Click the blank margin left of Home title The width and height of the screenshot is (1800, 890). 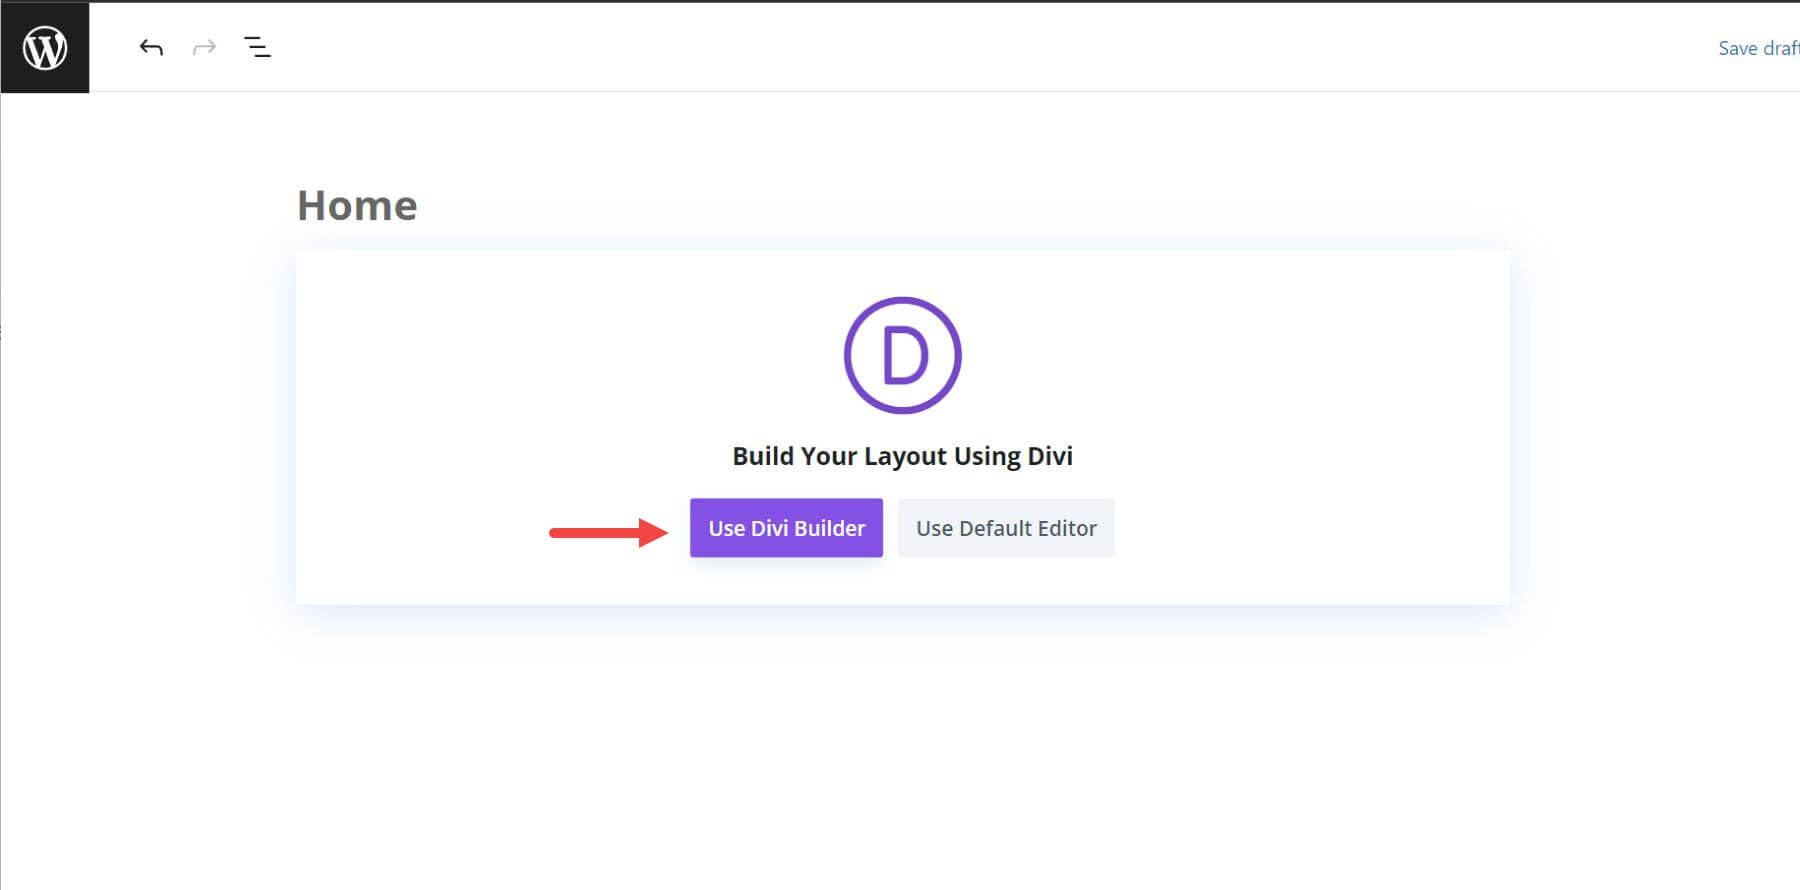click(150, 206)
